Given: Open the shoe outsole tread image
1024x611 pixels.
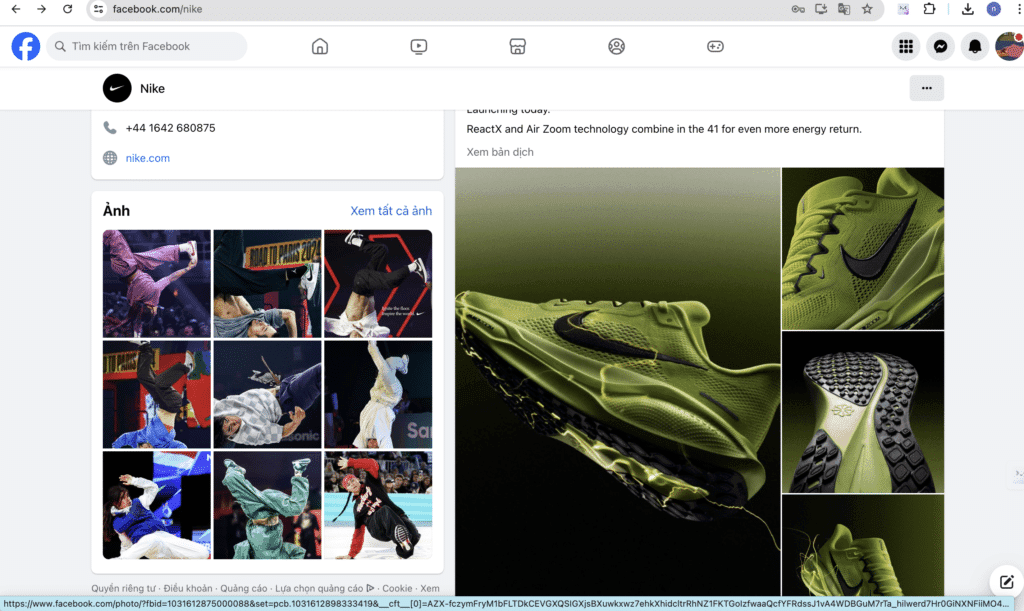Looking at the screenshot, I should pos(863,412).
